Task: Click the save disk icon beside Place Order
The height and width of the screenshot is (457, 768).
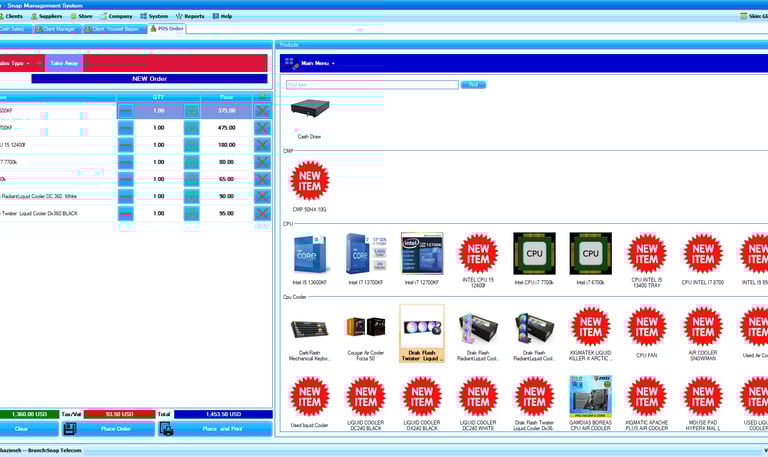Action: [x=70, y=429]
